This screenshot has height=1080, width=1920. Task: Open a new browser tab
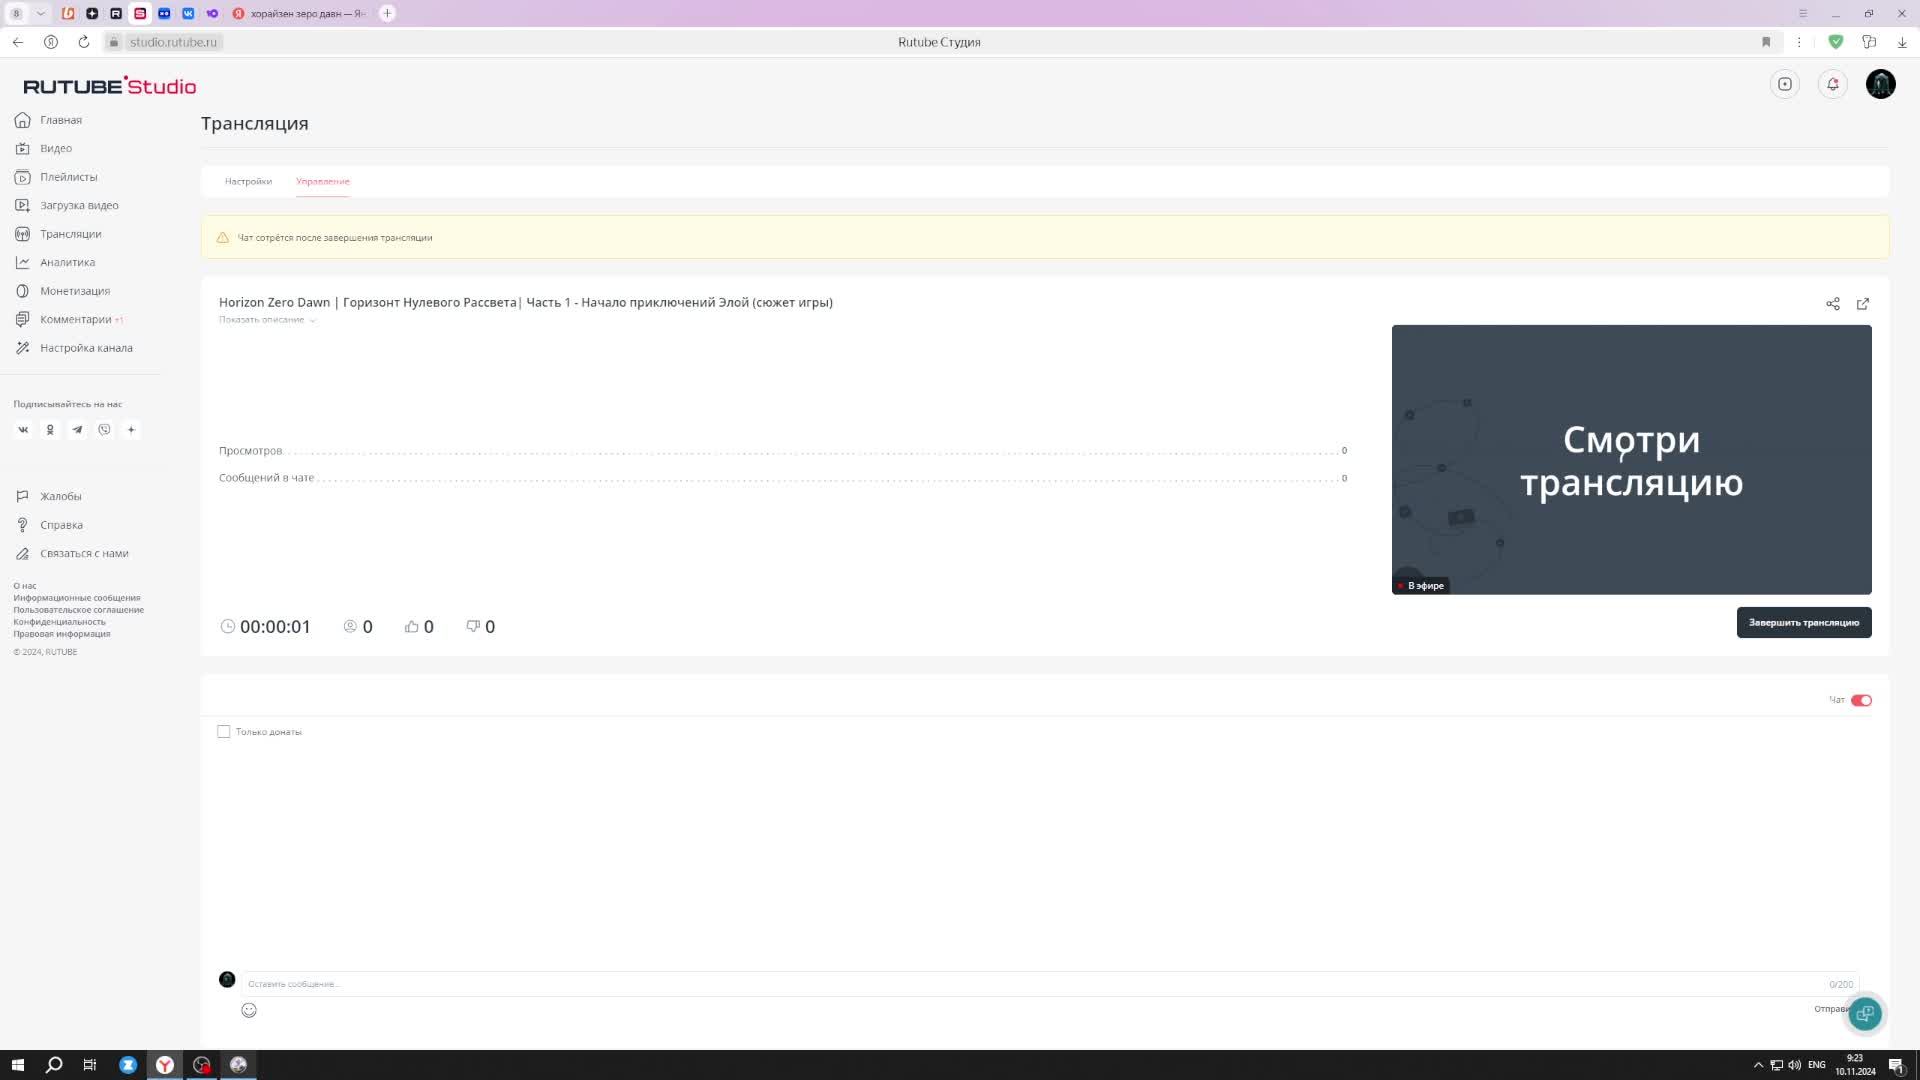coord(387,13)
